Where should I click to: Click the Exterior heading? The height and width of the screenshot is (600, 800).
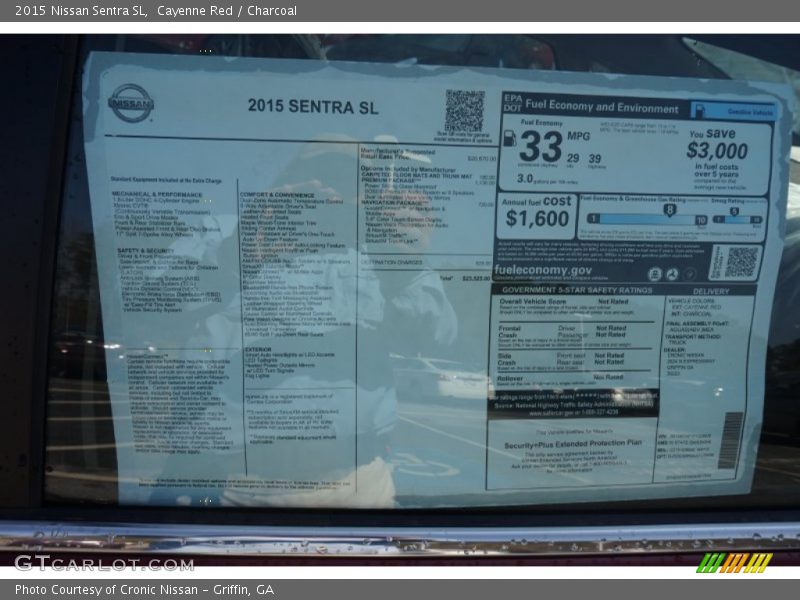(x=258, y=349)
